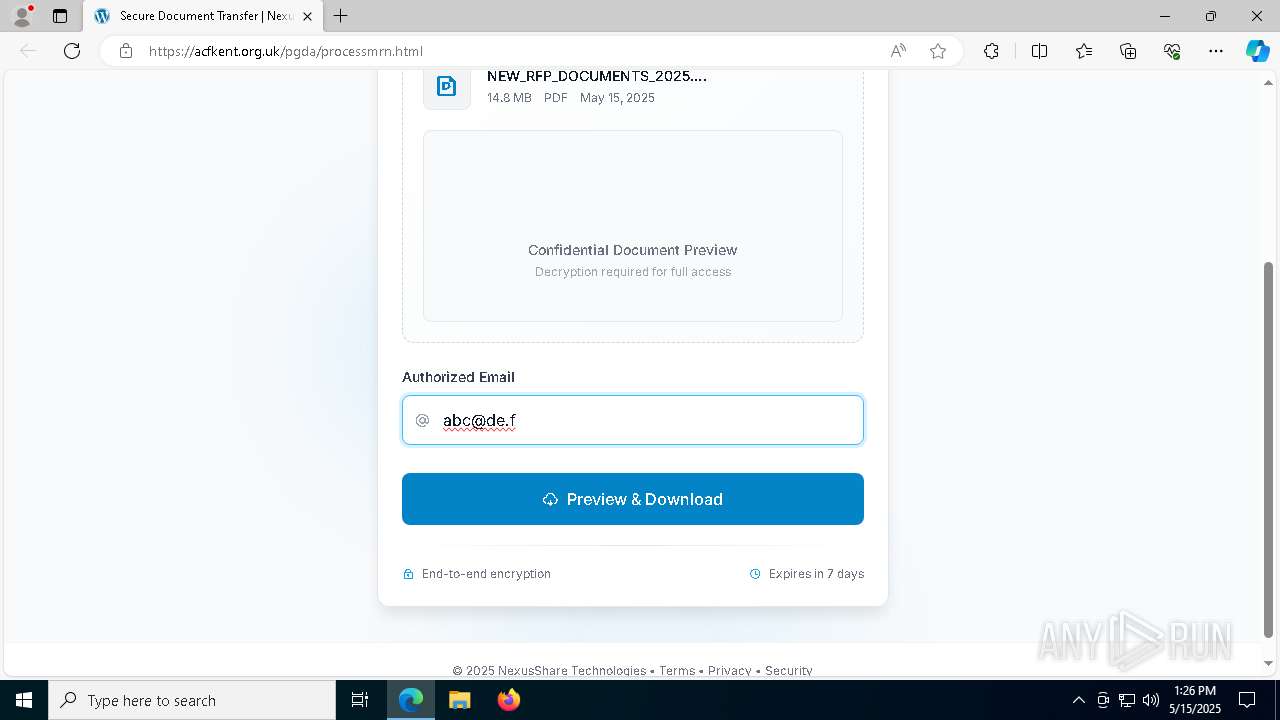Click the volume tray icon

coord(1151,700)
